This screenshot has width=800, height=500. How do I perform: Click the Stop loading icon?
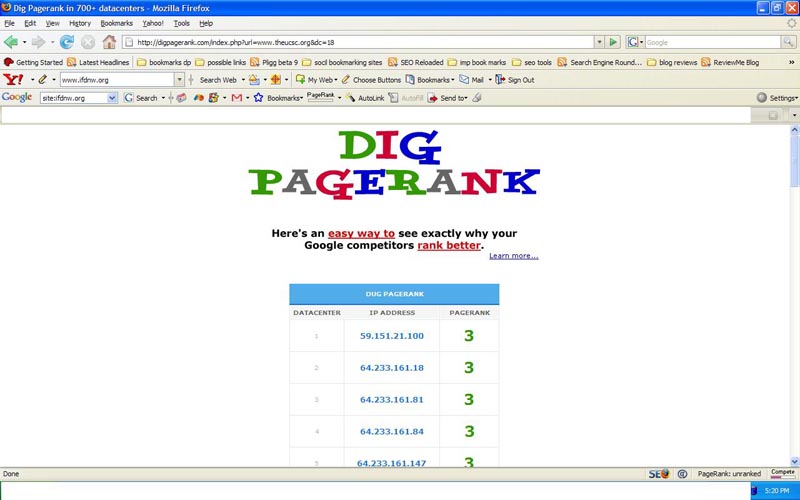[x=88, y=42]
